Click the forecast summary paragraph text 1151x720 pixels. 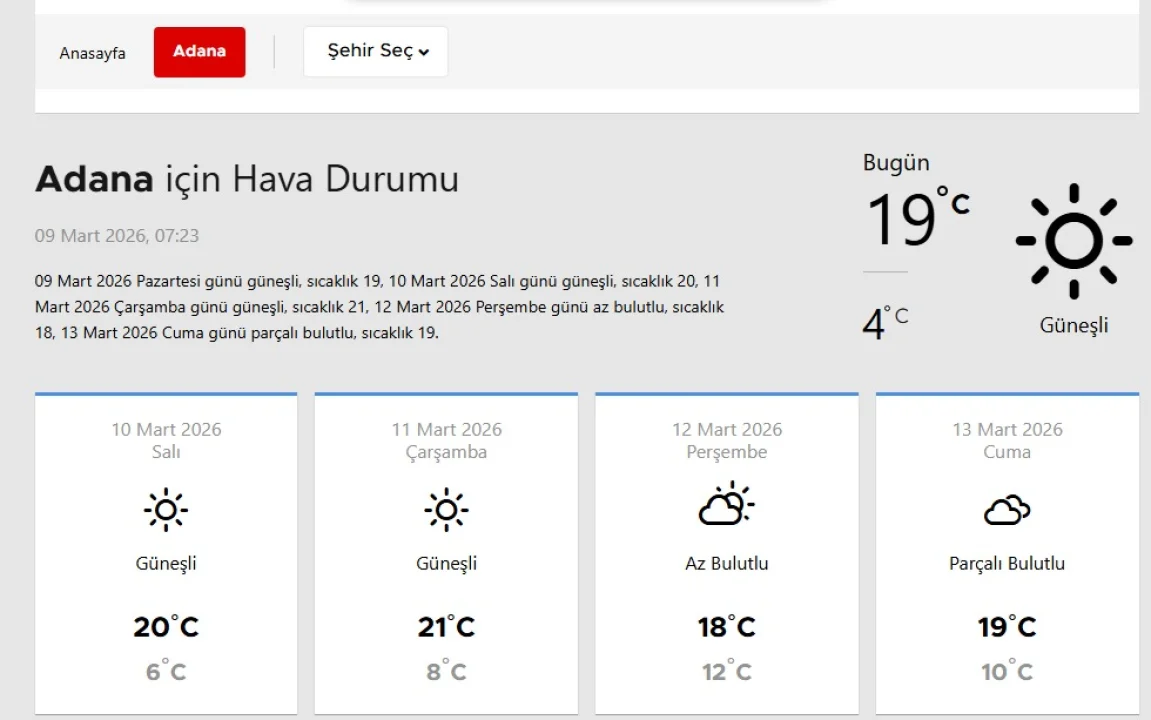(380, 307)
